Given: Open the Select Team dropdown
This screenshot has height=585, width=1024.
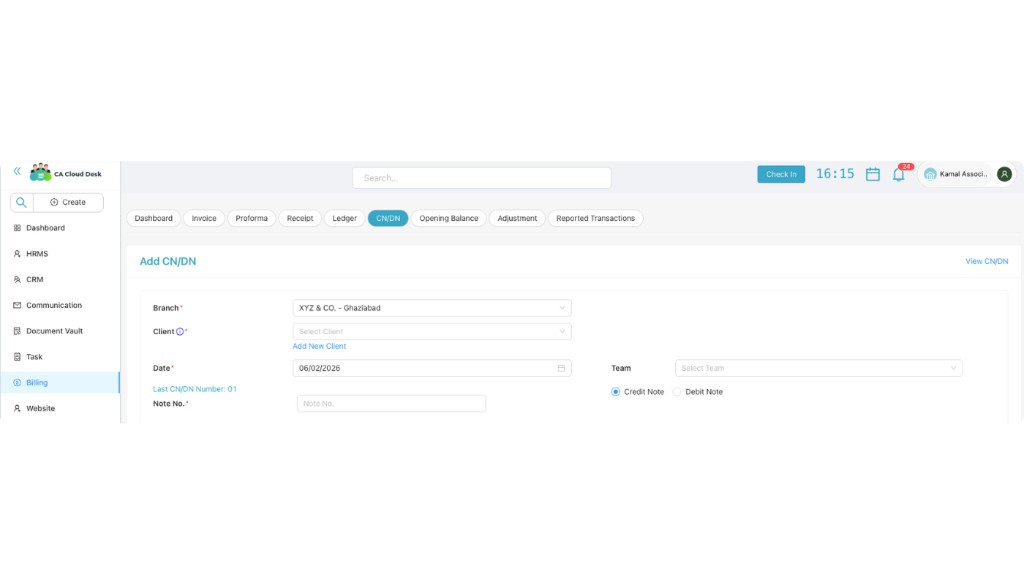Looking at the screenshot, I should (818, 367).
